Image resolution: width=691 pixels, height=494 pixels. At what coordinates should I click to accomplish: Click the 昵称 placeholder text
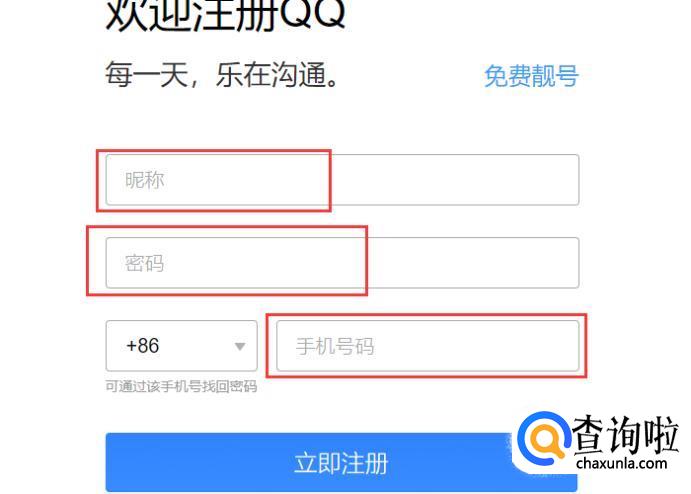pyautogui.click(x=145, y=180)
